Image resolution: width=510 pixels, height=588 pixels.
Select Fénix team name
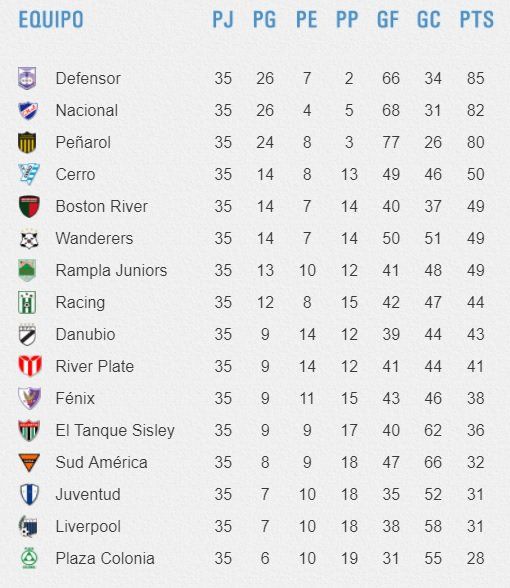[x=75, y=398]
